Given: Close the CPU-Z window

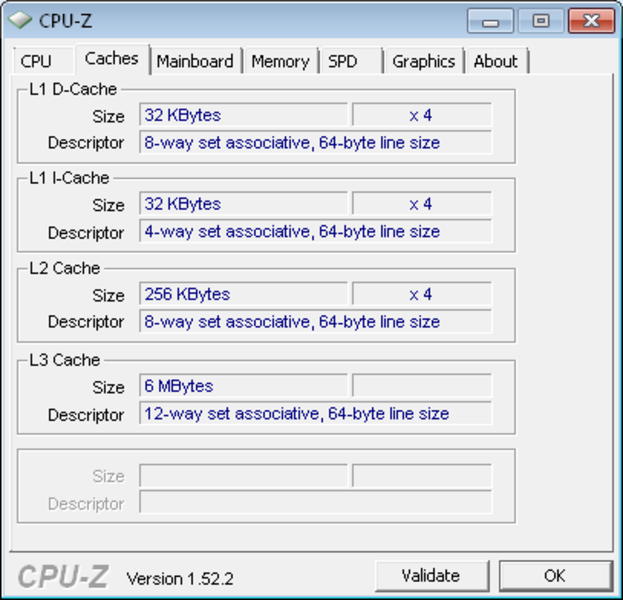Looking at the screenshot, I should tap(591, 21).
